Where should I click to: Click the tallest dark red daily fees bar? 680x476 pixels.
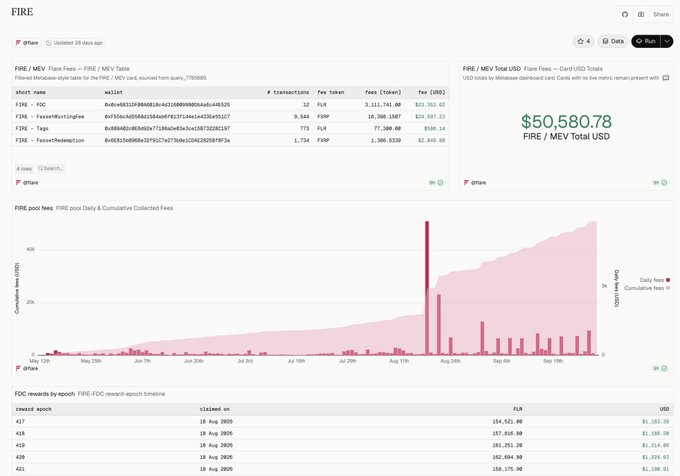[x=427, y=288]
